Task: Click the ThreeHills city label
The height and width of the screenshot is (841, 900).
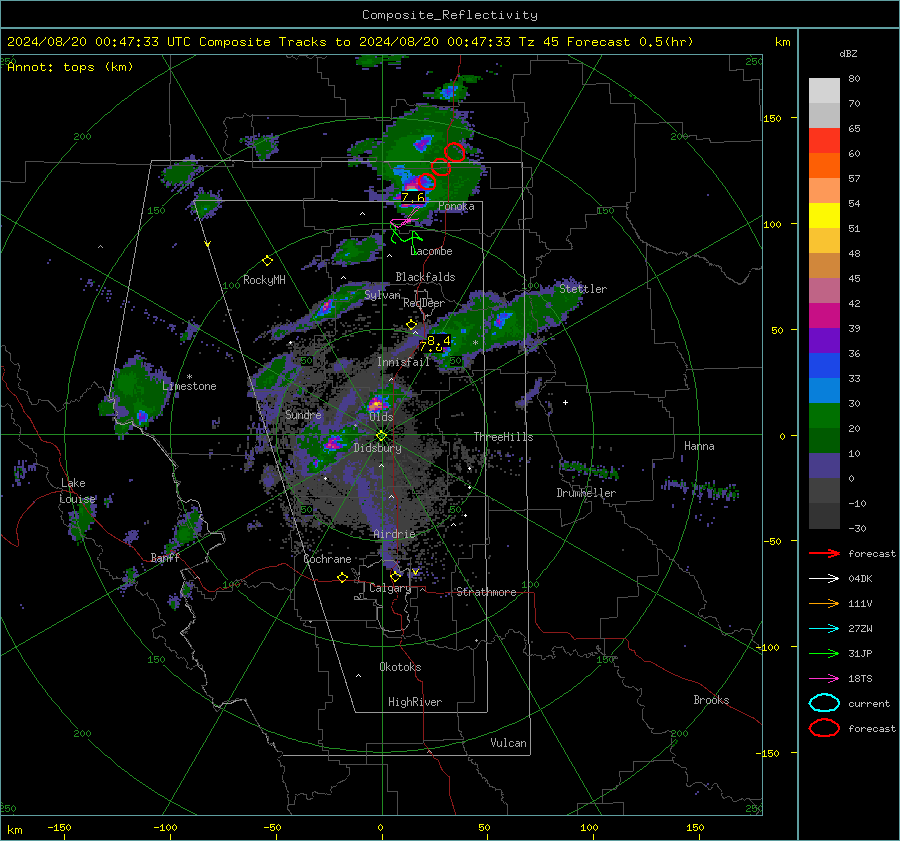Action: [503, 437]
